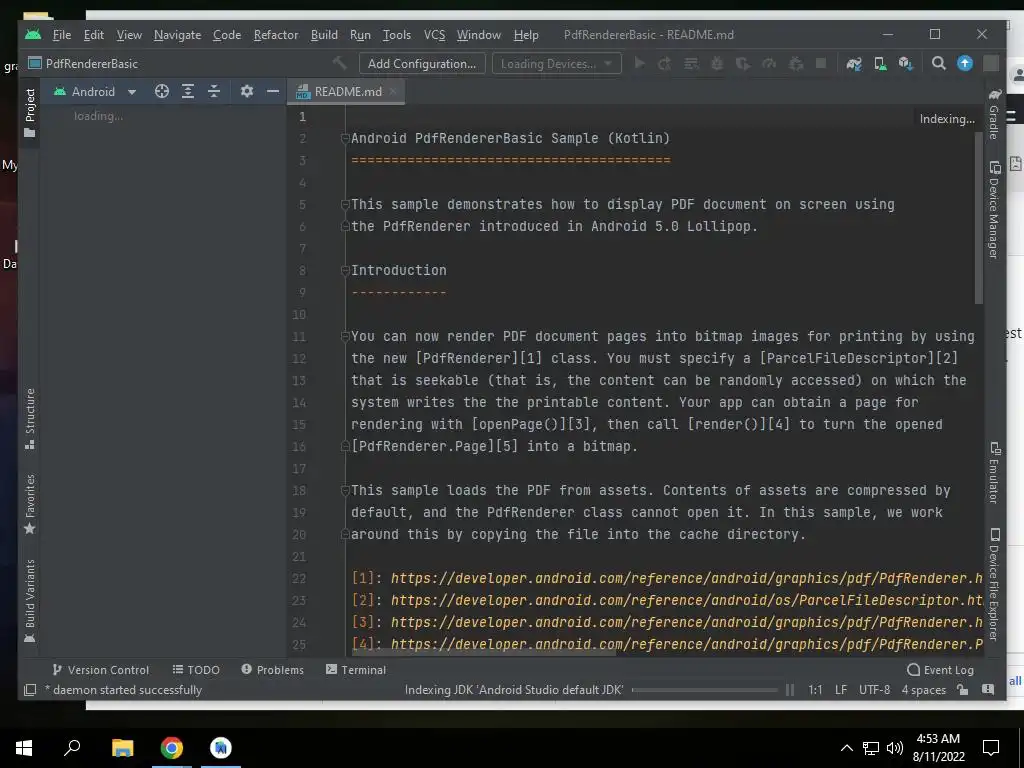1024x768 pixels.
Task: Toggle the Build Variants tool window
Action: 29,601
